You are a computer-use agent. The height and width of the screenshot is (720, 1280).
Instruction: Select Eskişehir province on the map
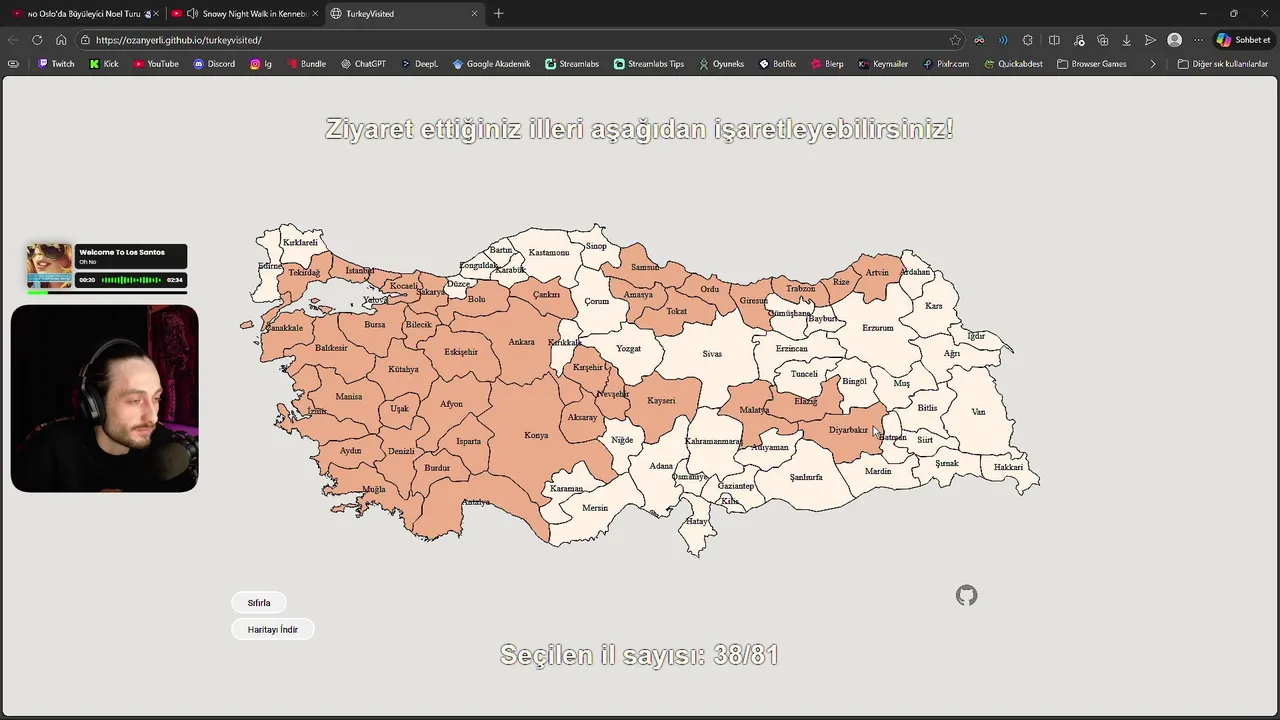tap(461, 352)
